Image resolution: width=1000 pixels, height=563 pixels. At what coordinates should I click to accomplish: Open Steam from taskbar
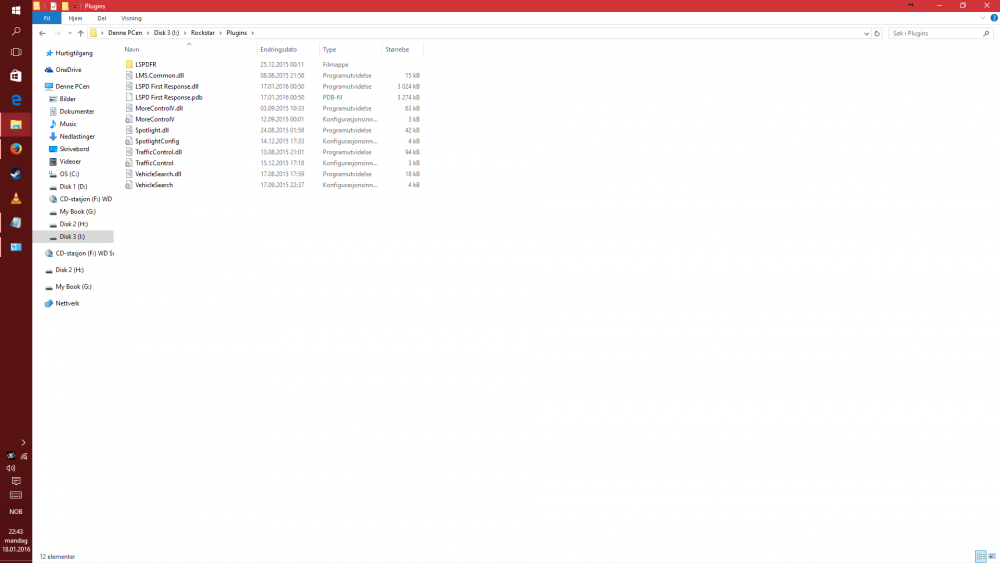click(x=16, y=173)
